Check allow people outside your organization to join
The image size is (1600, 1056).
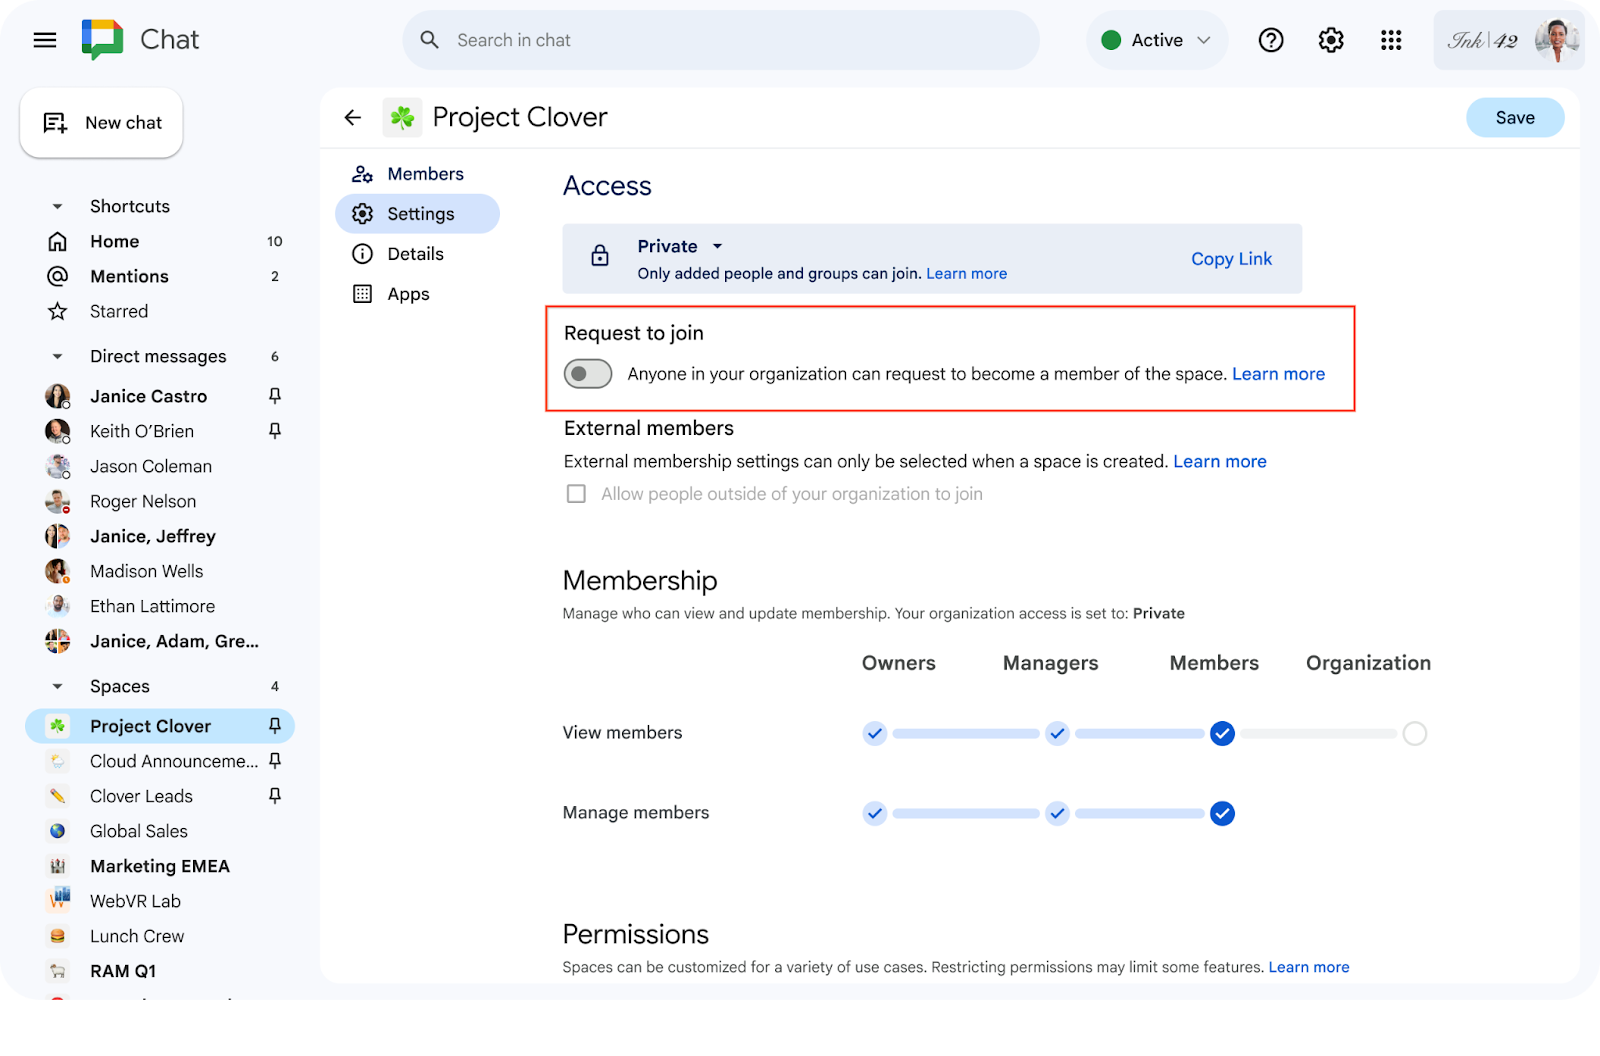[x=576, y=493]
